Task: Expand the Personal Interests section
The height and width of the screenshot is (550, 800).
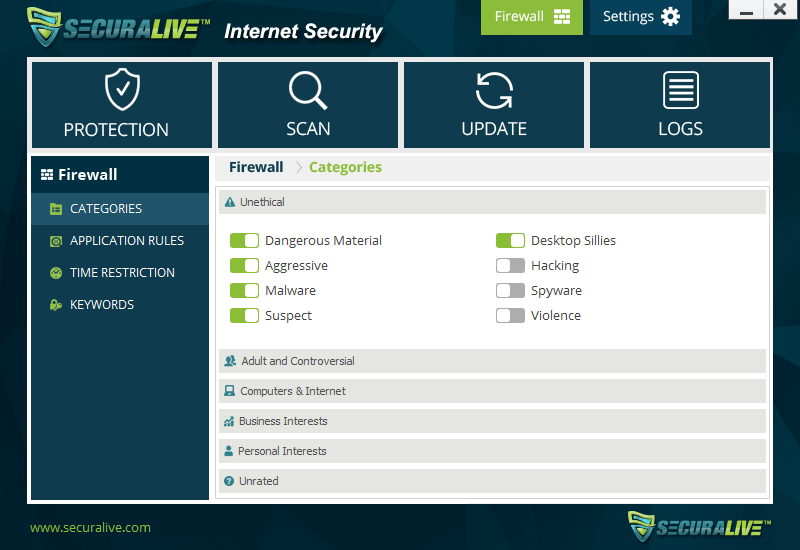Action: click(492, 451)
